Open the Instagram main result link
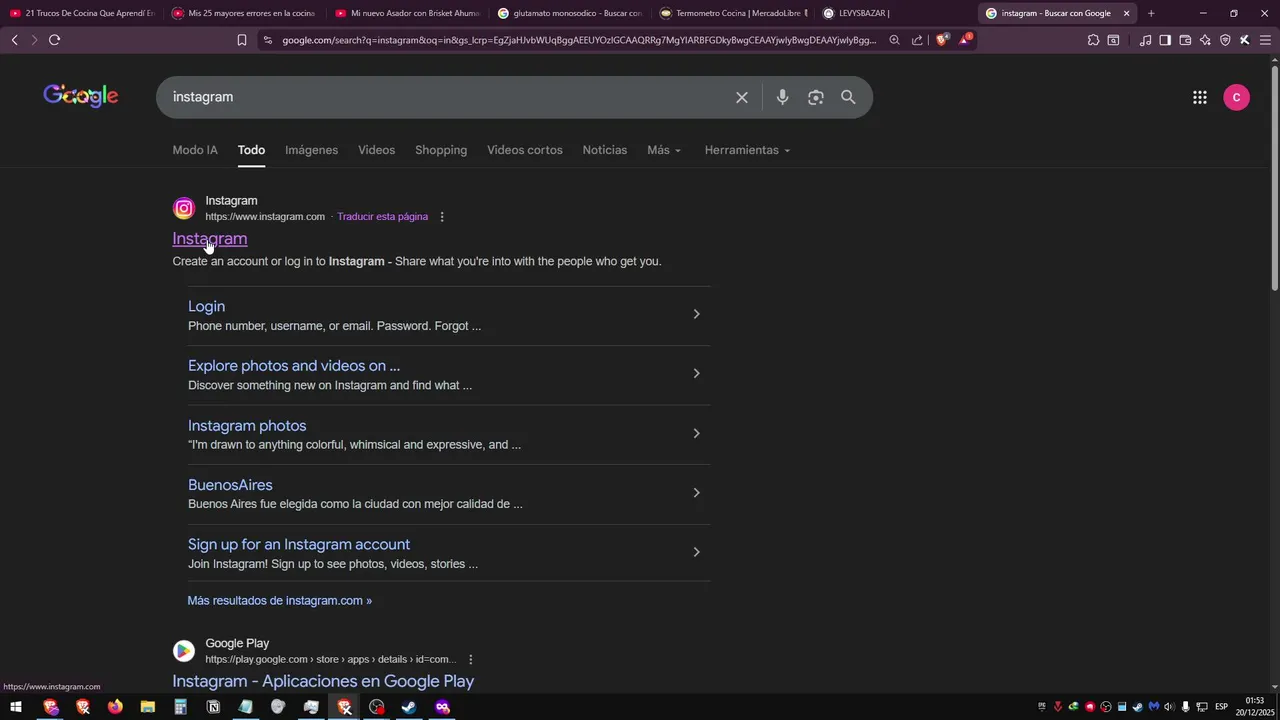 (x=210, y=238)
